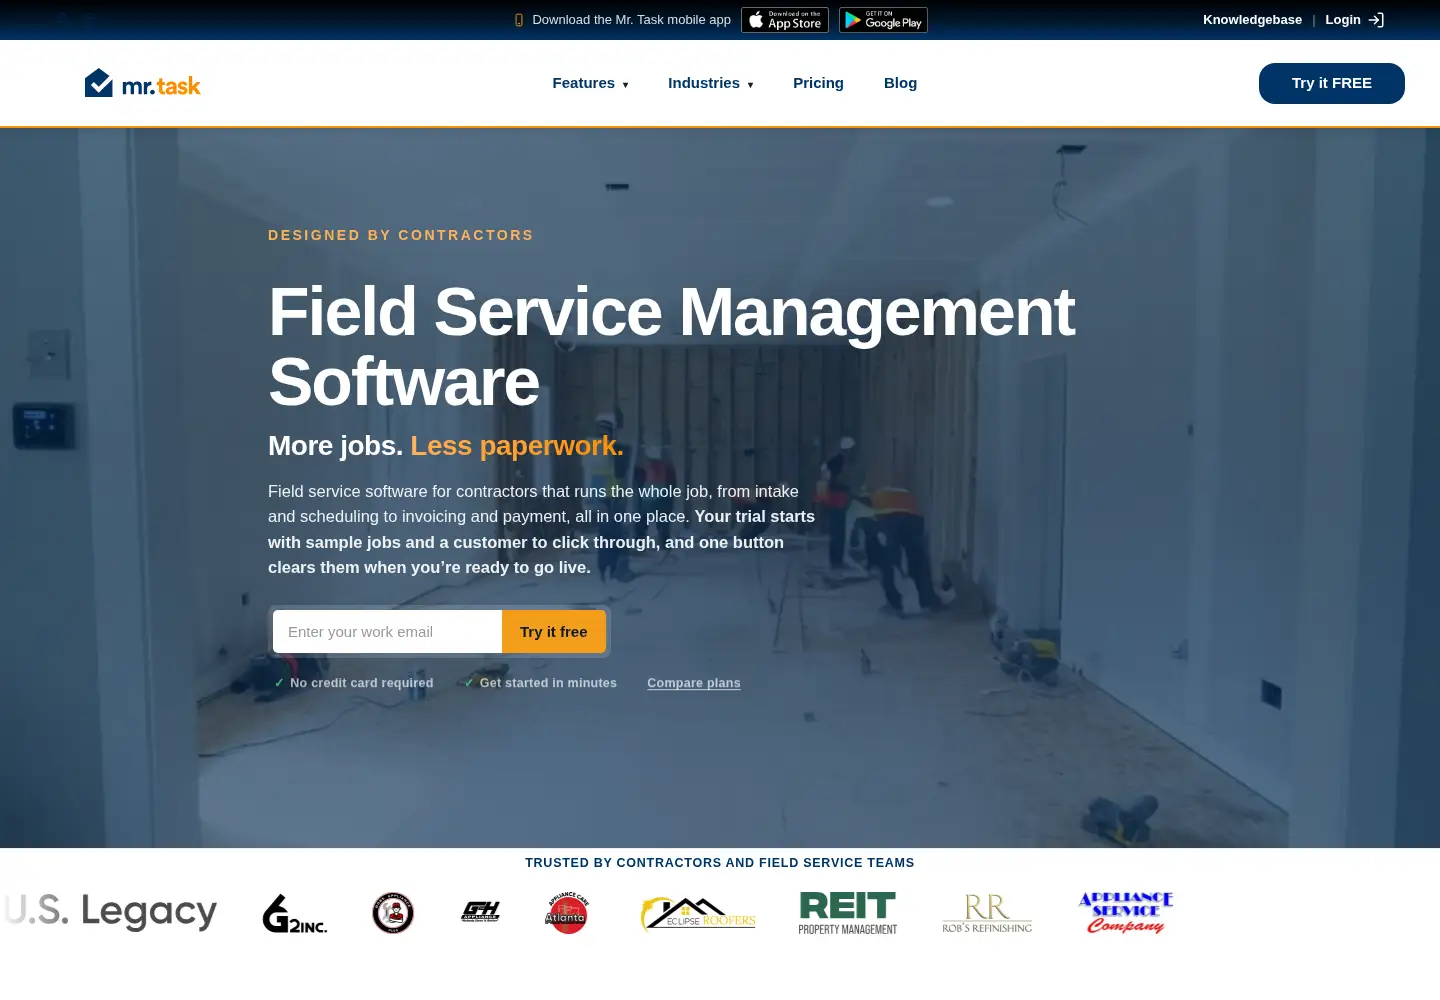Click the Rob's Refinishing logo
This screenshot has width=1440, height=1000.
coord(987,914)
